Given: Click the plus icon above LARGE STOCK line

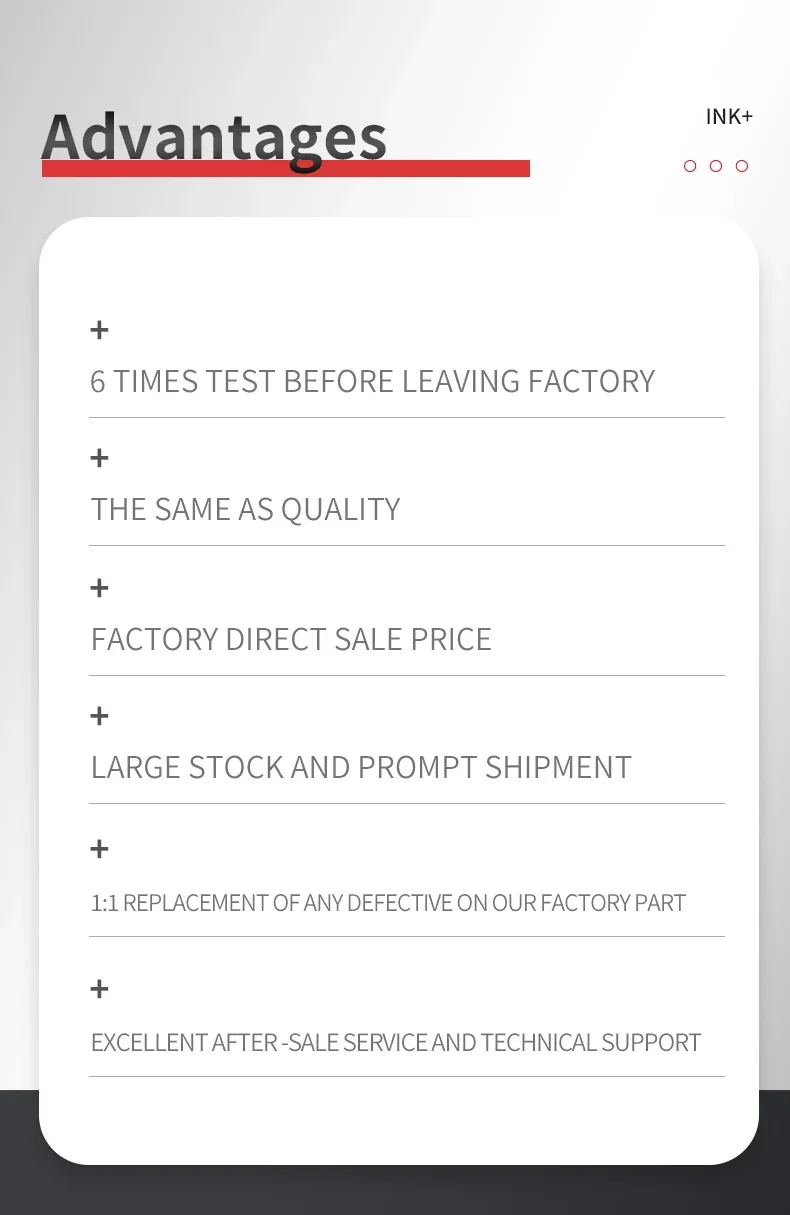Looking at the screenshot, I should point(99,715).
